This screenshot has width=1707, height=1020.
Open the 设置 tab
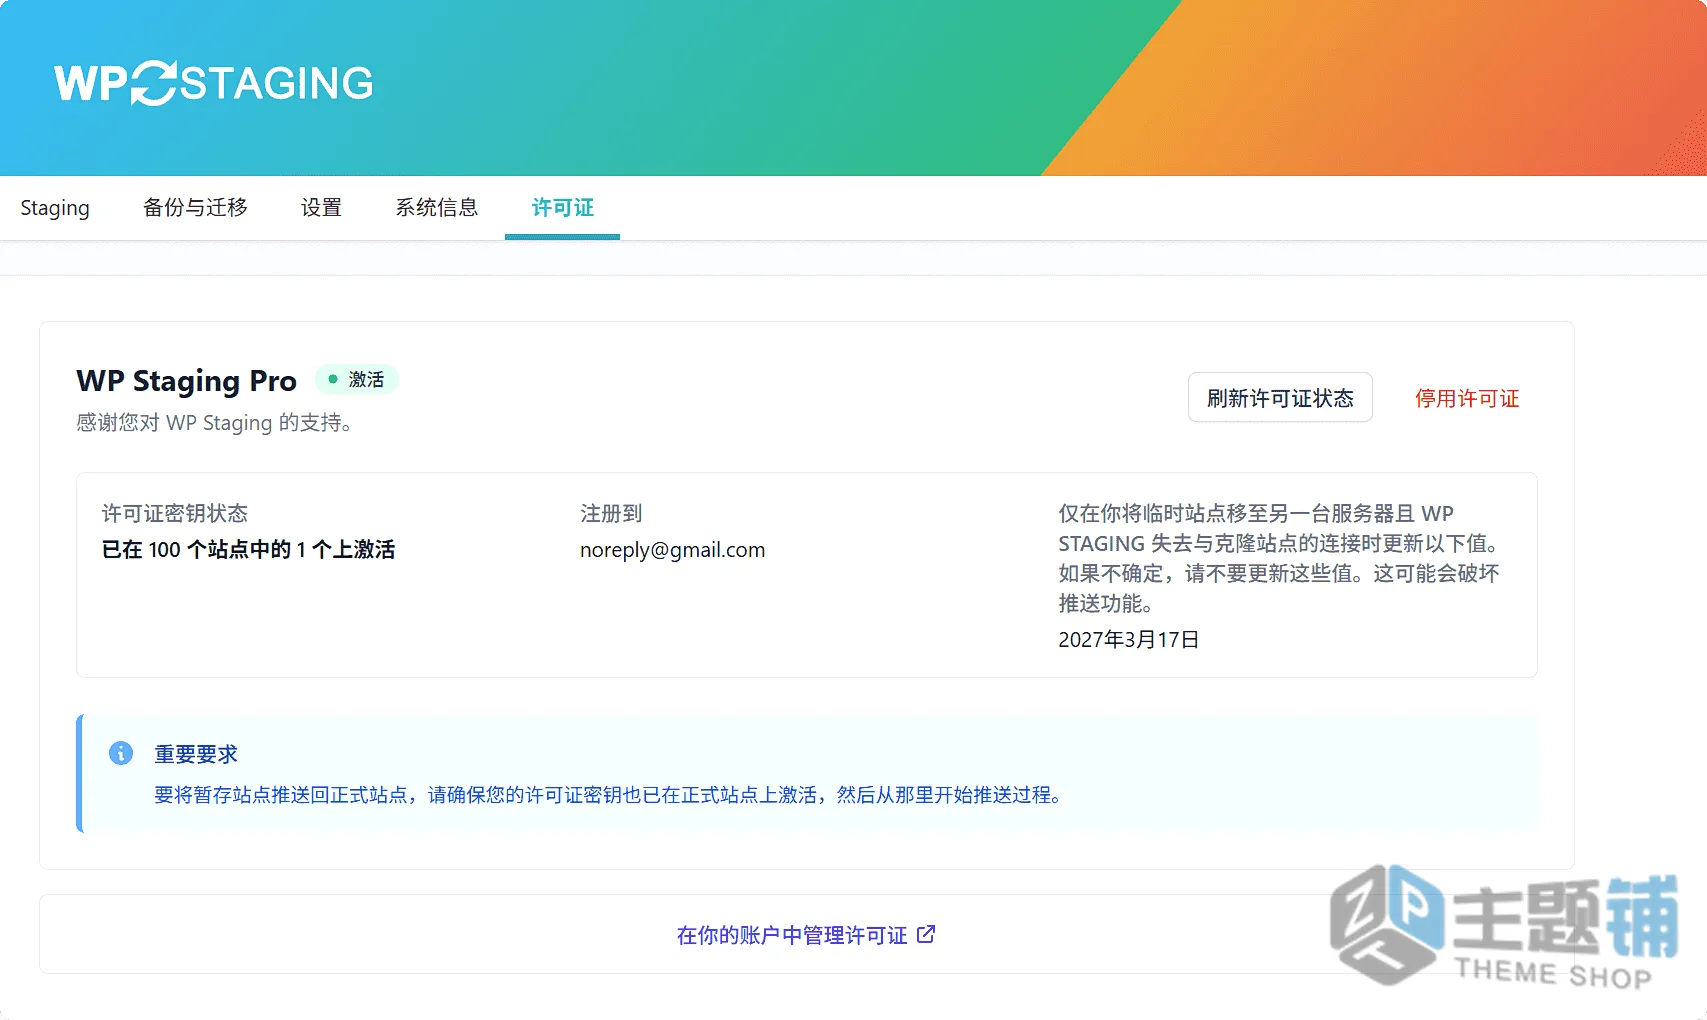click(321, 208)
